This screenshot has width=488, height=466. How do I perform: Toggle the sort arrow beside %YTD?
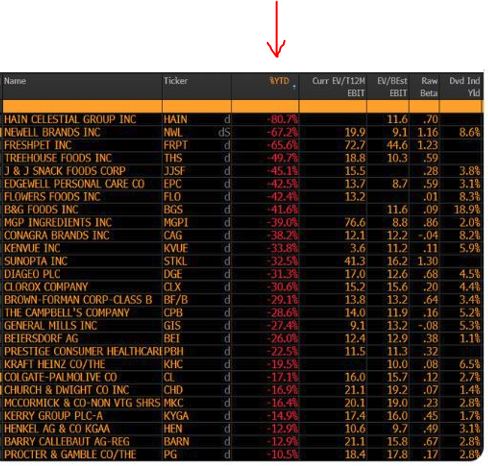coord(294,87)
